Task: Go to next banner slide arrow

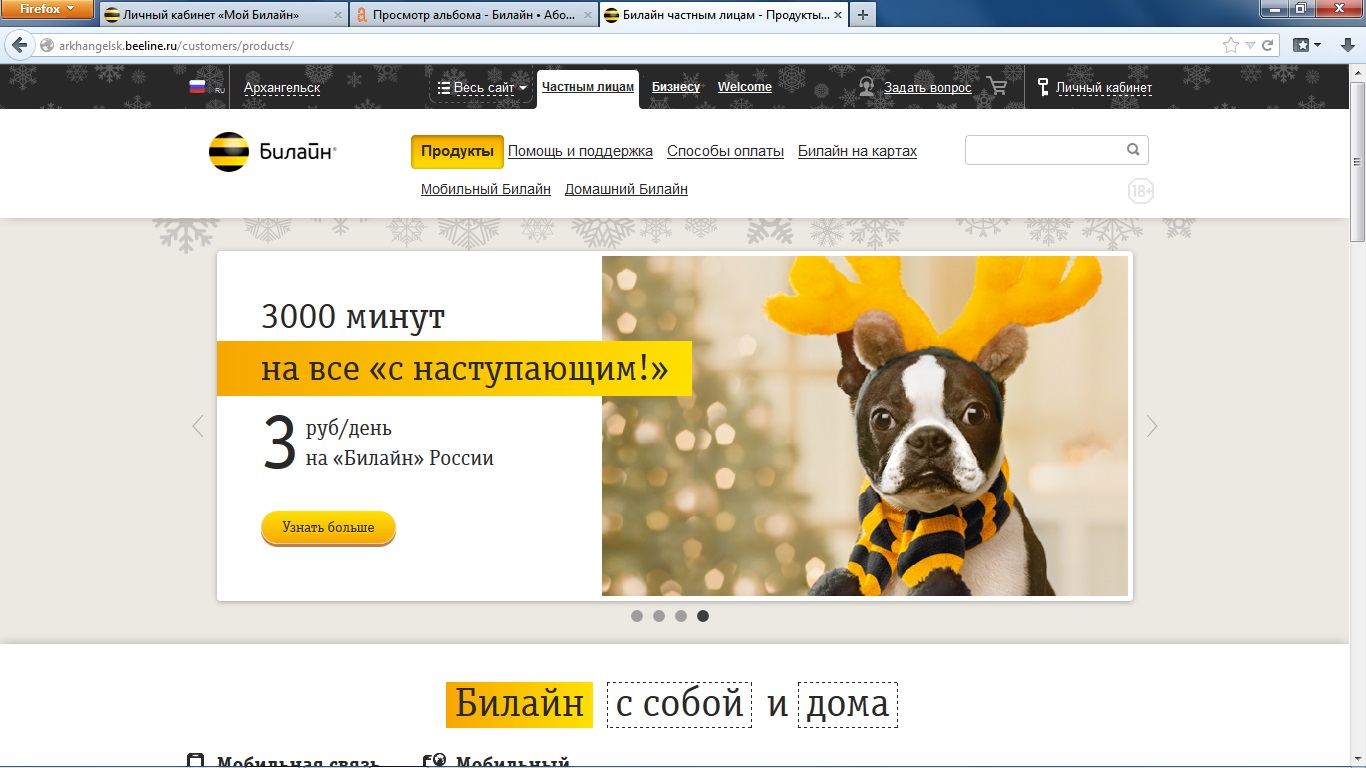Action: click(1152, 427)
